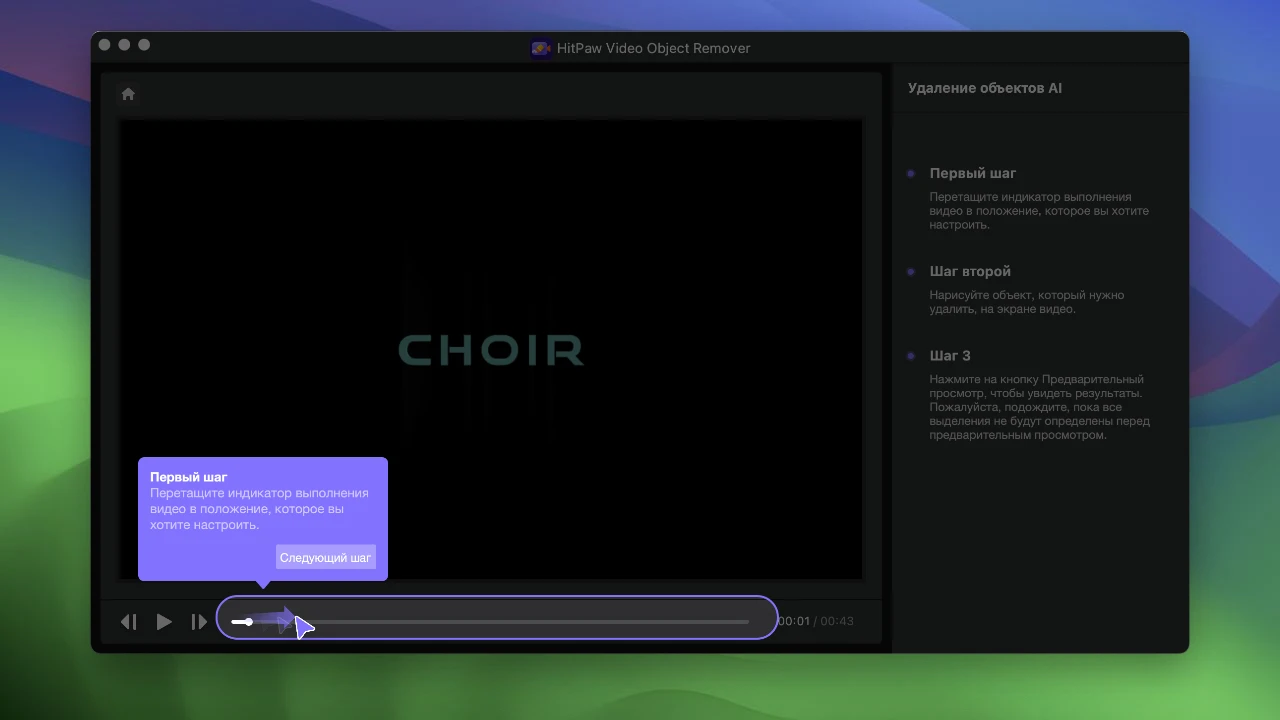Click the bullet beside Шаг второй

(x=911, y=271)
